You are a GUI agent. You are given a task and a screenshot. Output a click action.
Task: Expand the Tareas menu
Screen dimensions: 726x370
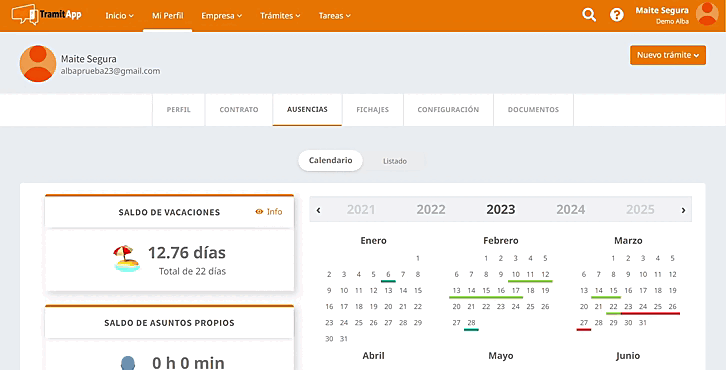(334, 16)
